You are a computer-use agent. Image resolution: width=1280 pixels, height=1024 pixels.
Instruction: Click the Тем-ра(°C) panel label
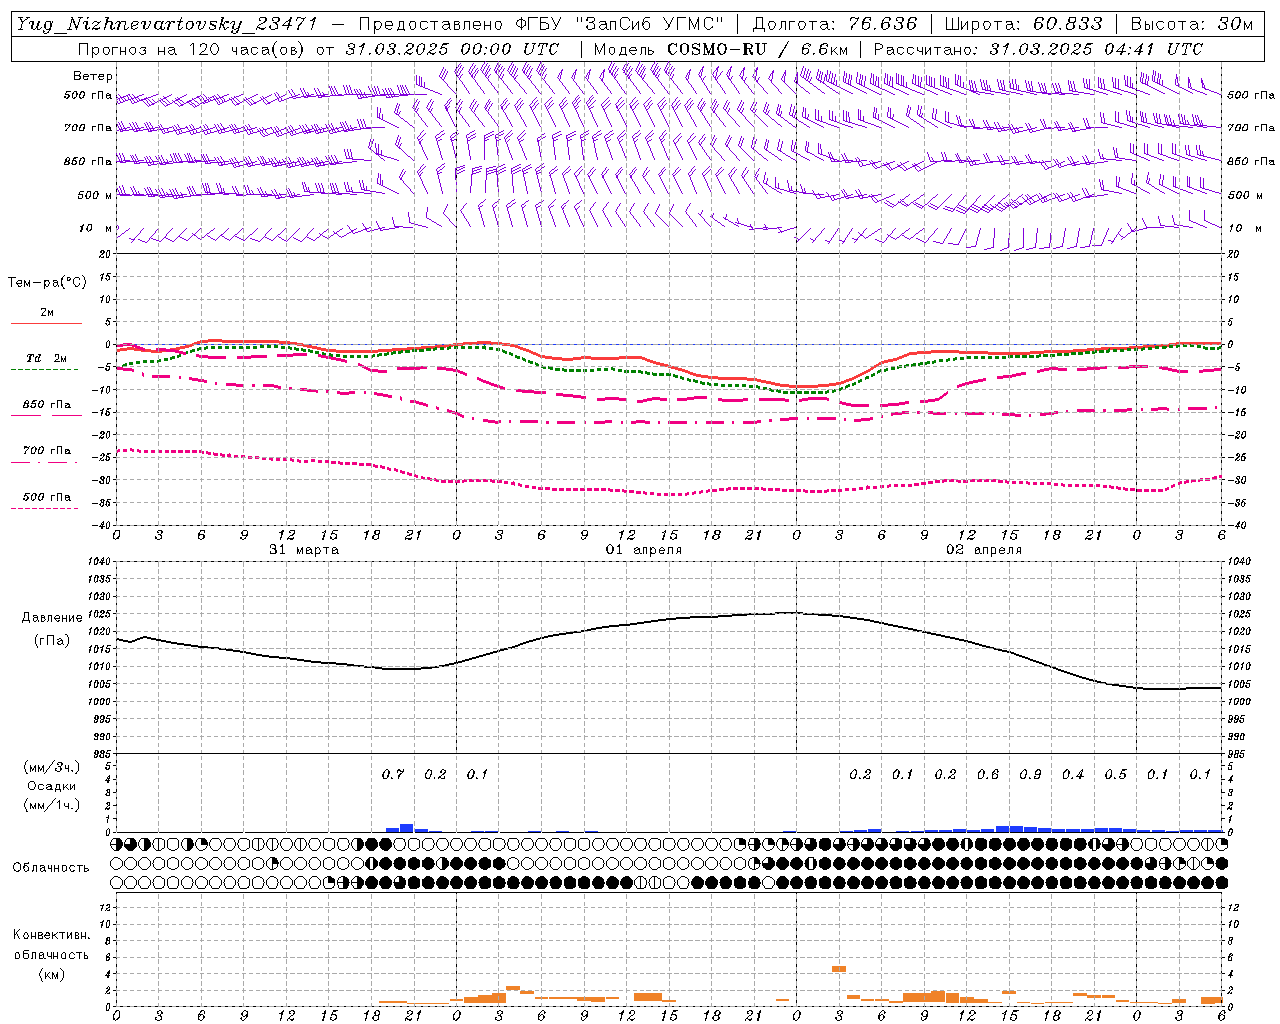tap(47, 282)
